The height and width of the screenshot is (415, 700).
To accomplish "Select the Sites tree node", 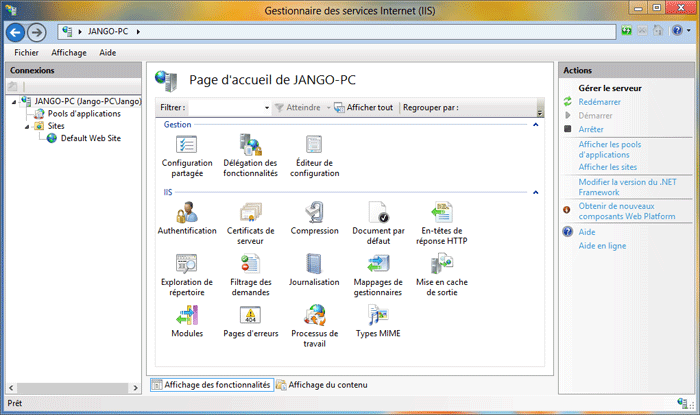I will click(56, 126).
